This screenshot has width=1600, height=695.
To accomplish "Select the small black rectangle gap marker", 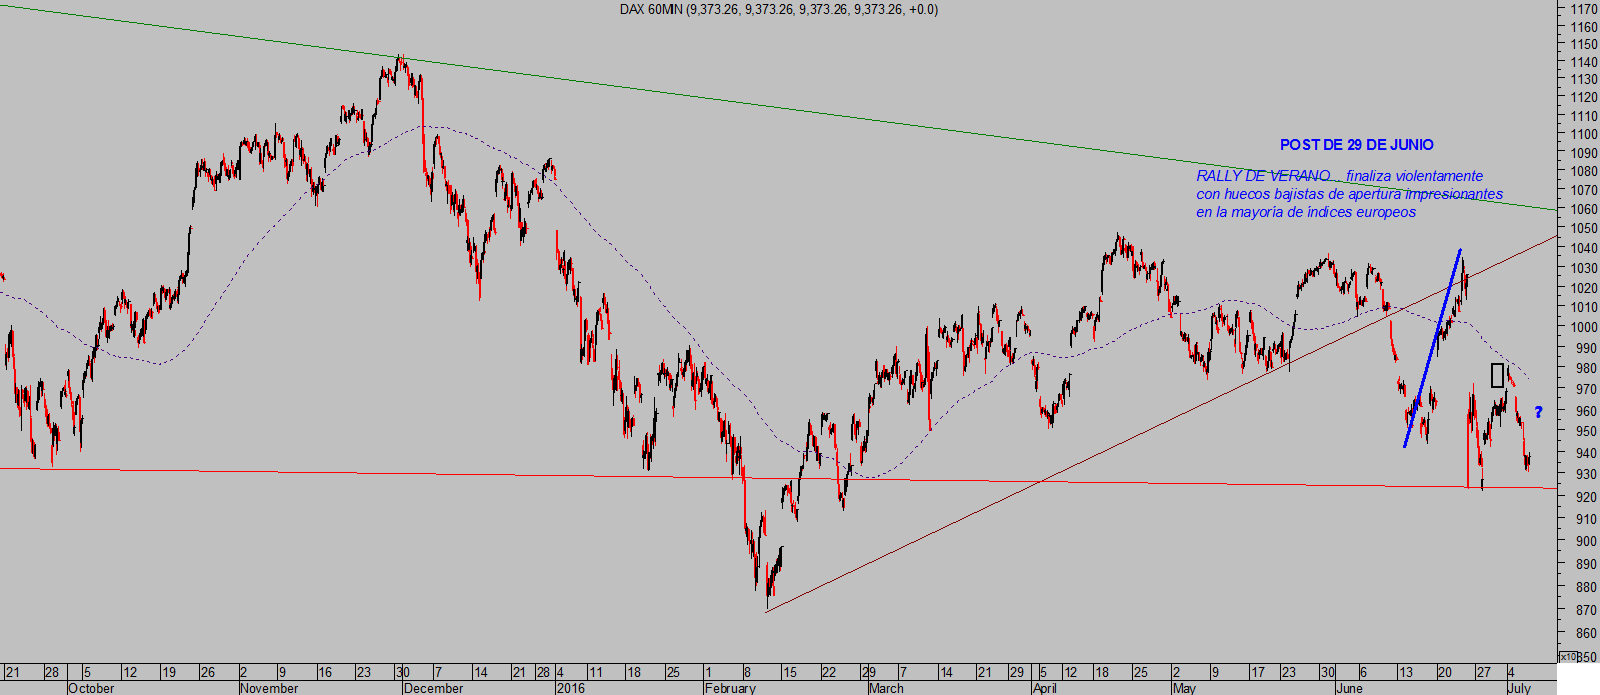I will coord(1497,375).
